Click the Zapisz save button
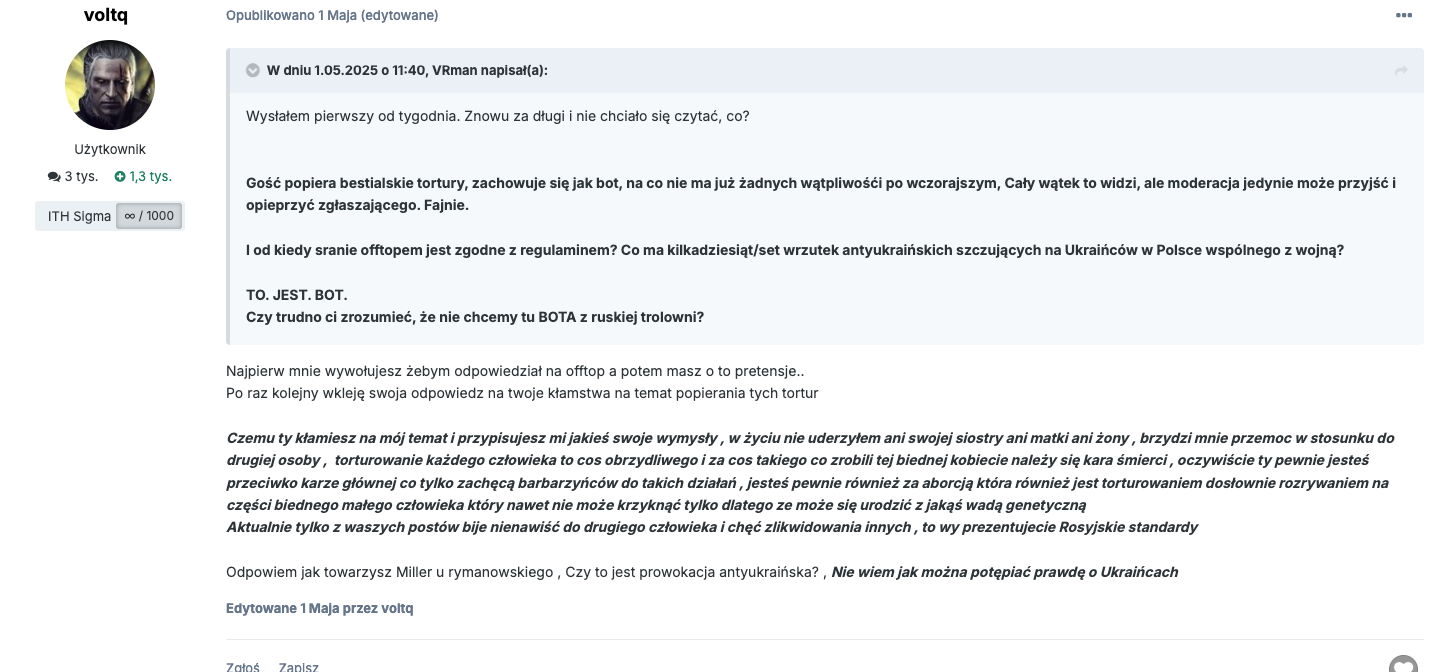1436x672 pixels. tap(298, 667)
